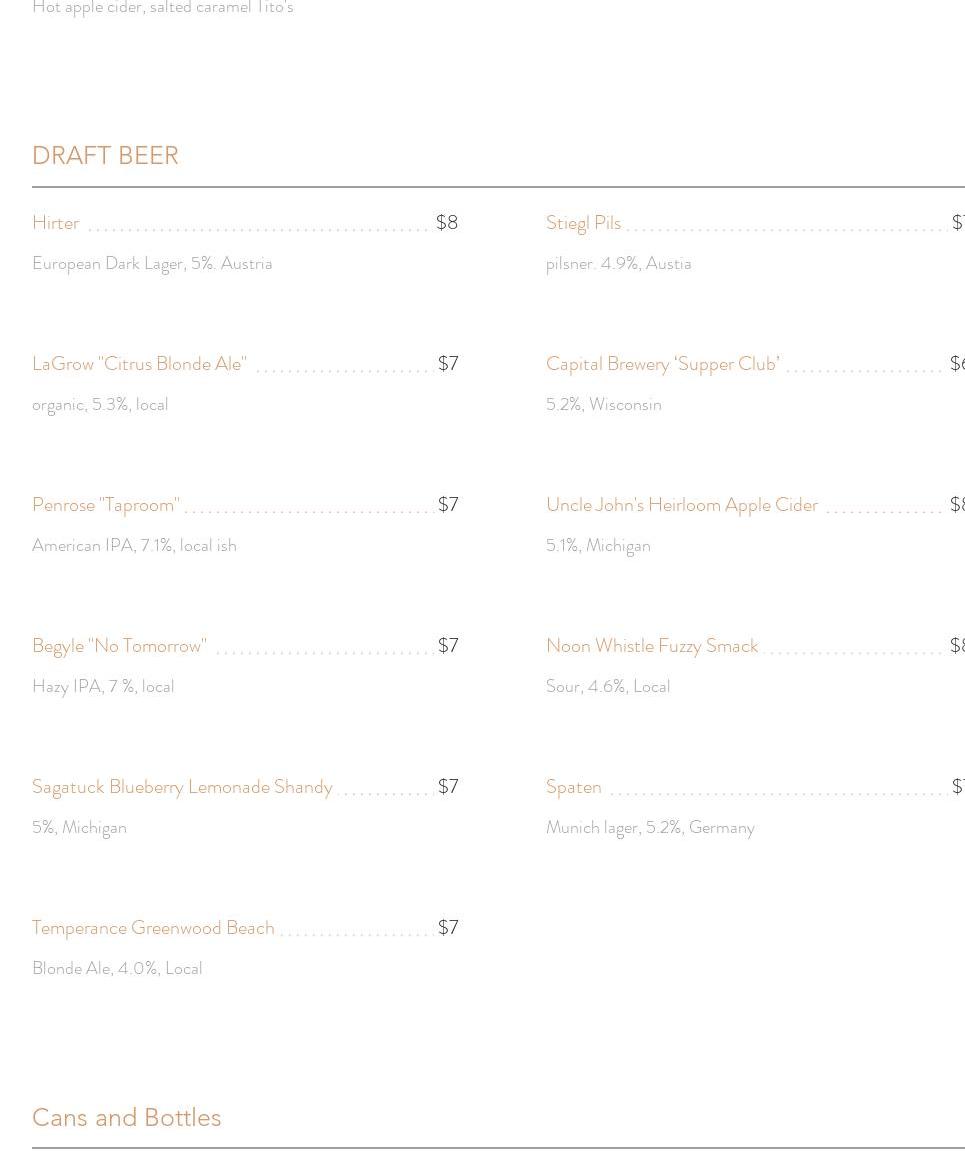
Task: Click the Cans and Bottles heading
Action: [x=126, y=1117]
